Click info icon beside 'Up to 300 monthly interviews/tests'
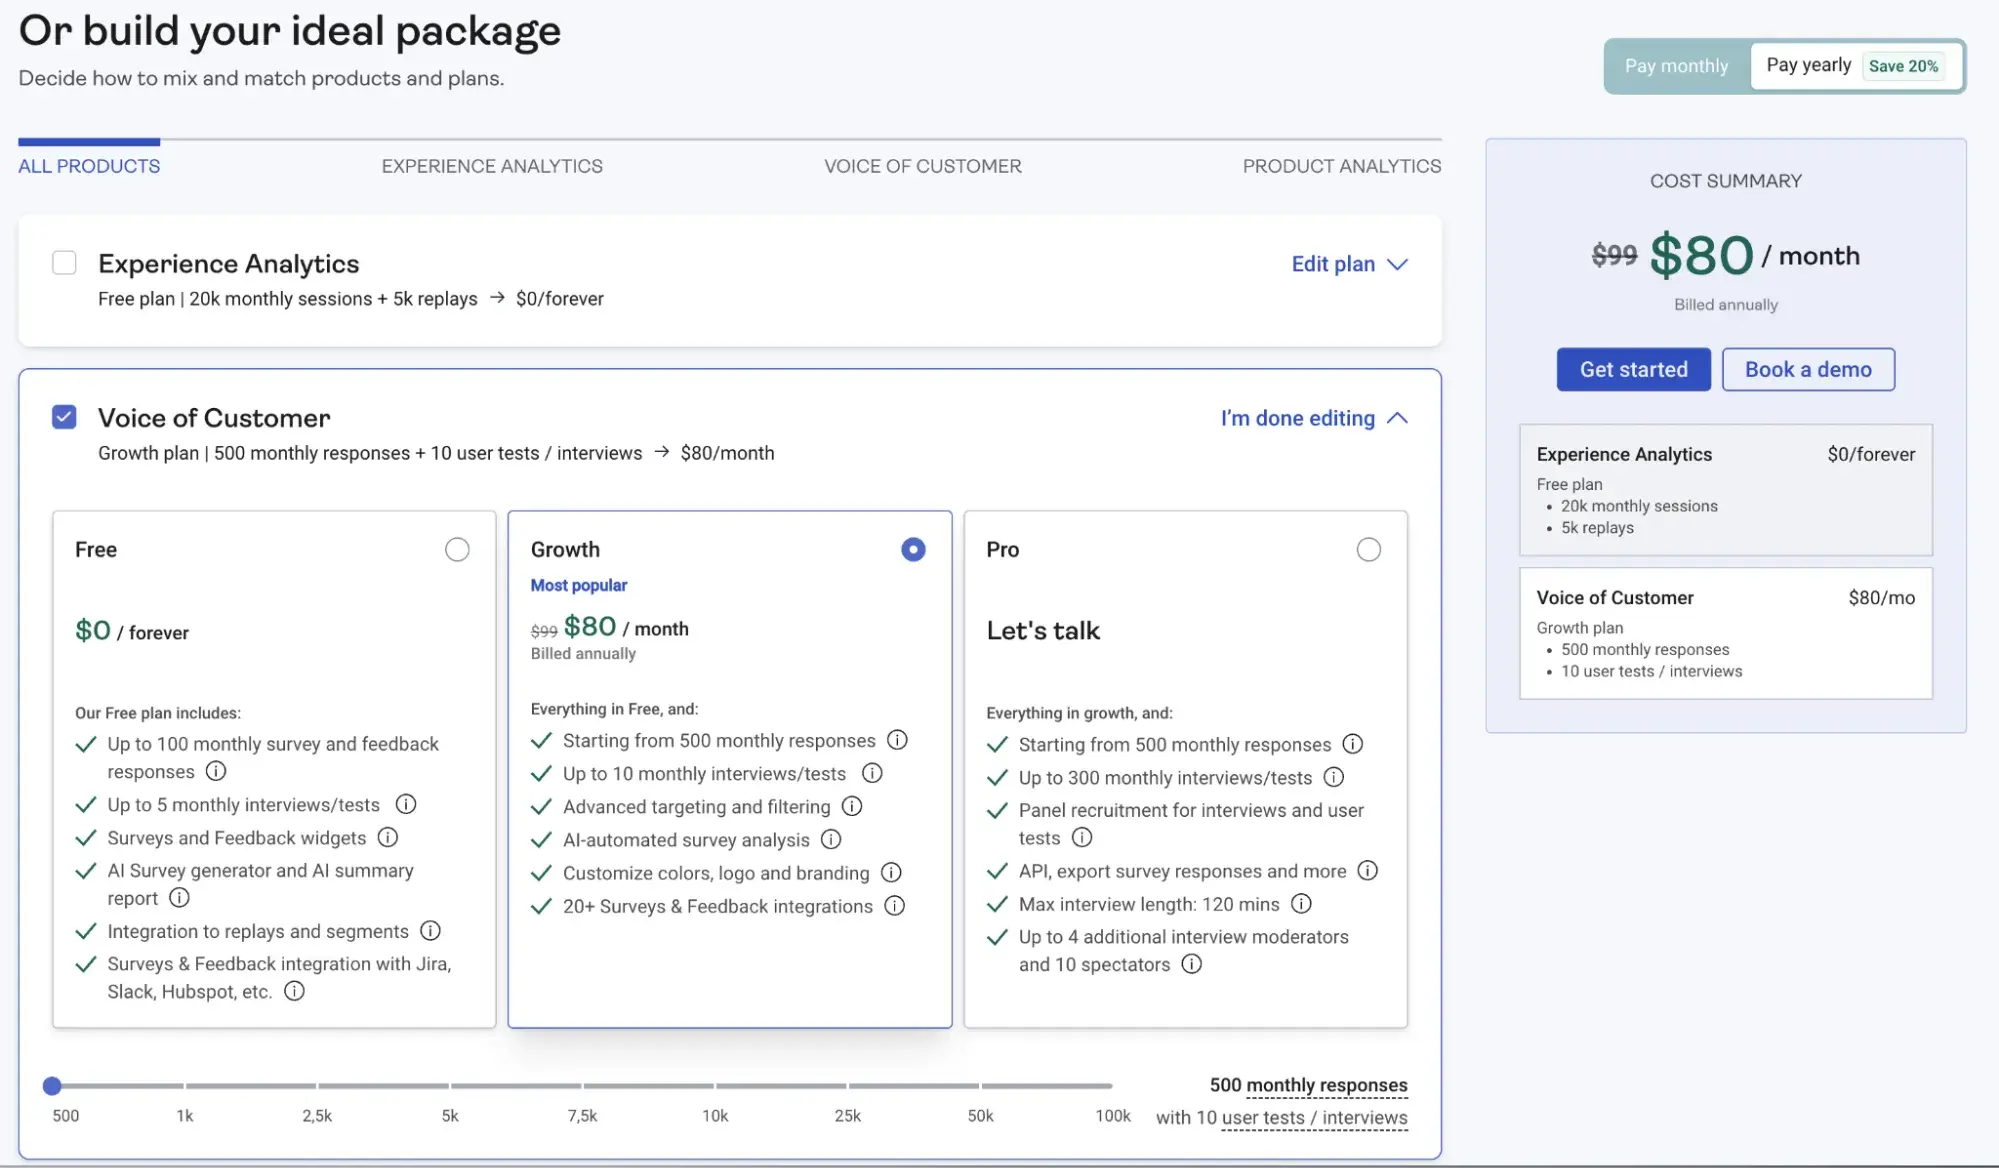 tap(1334, 777)
